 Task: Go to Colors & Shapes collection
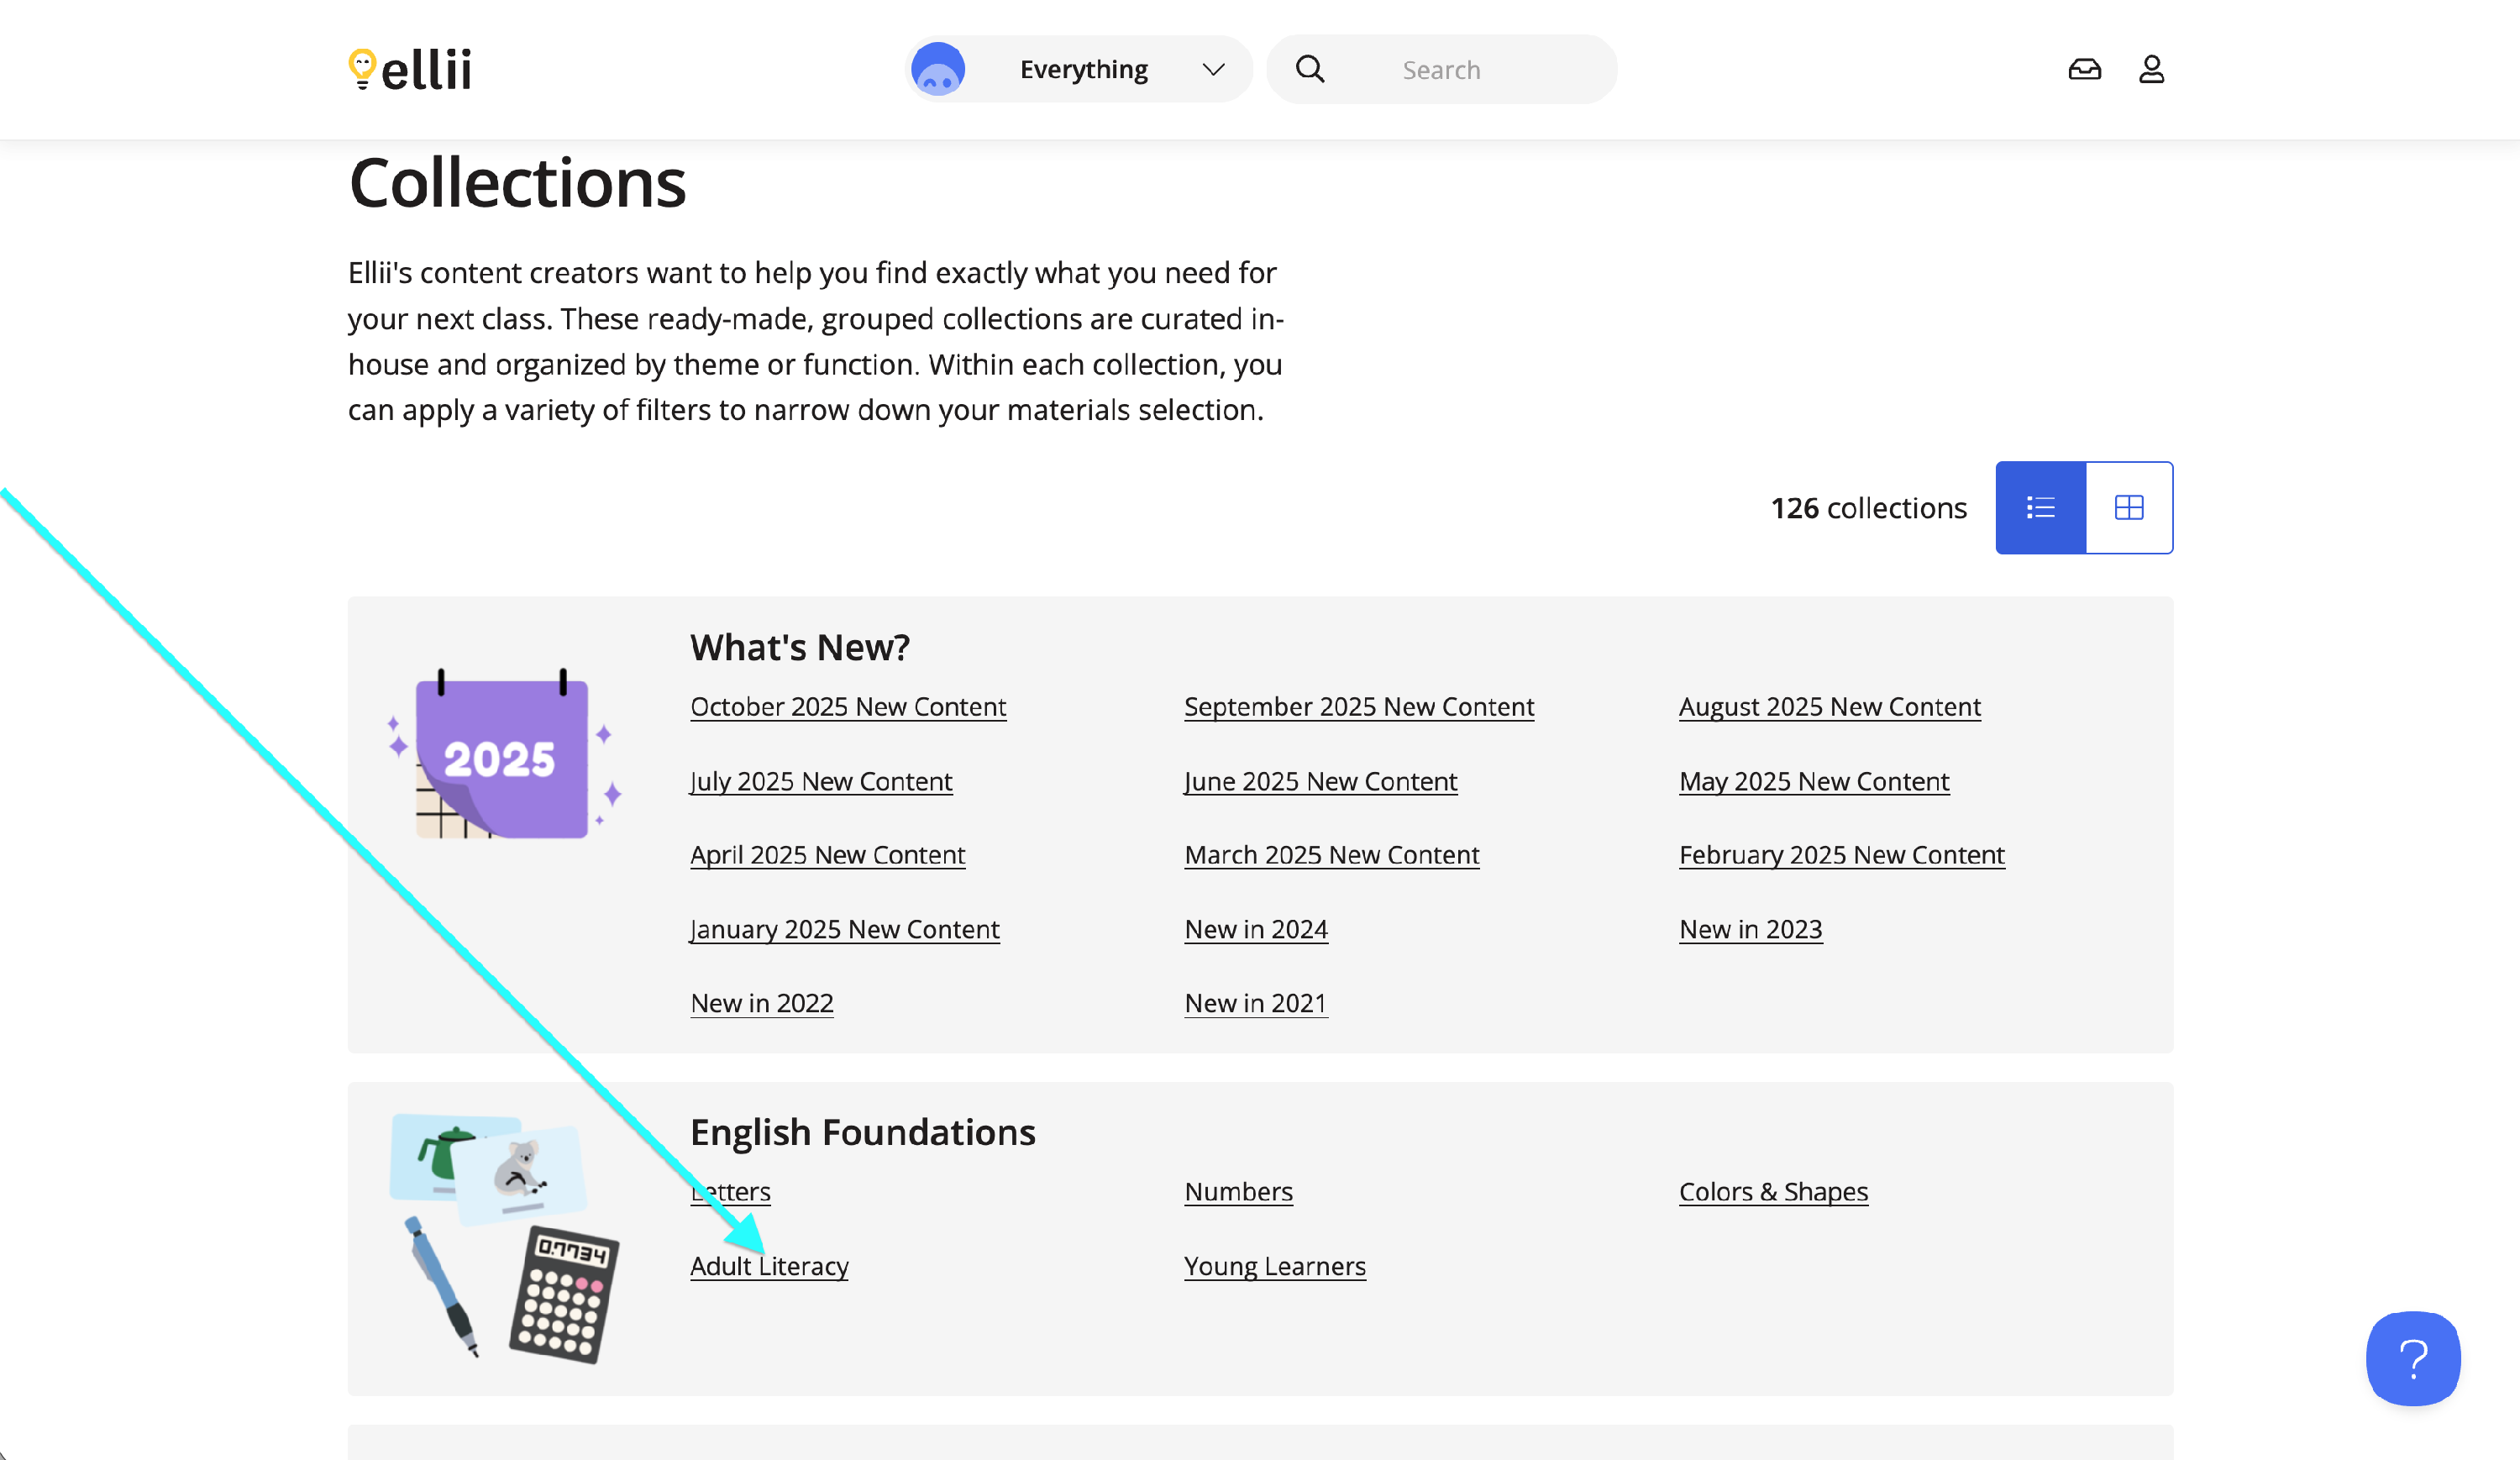click(x=1773, y=1192)
